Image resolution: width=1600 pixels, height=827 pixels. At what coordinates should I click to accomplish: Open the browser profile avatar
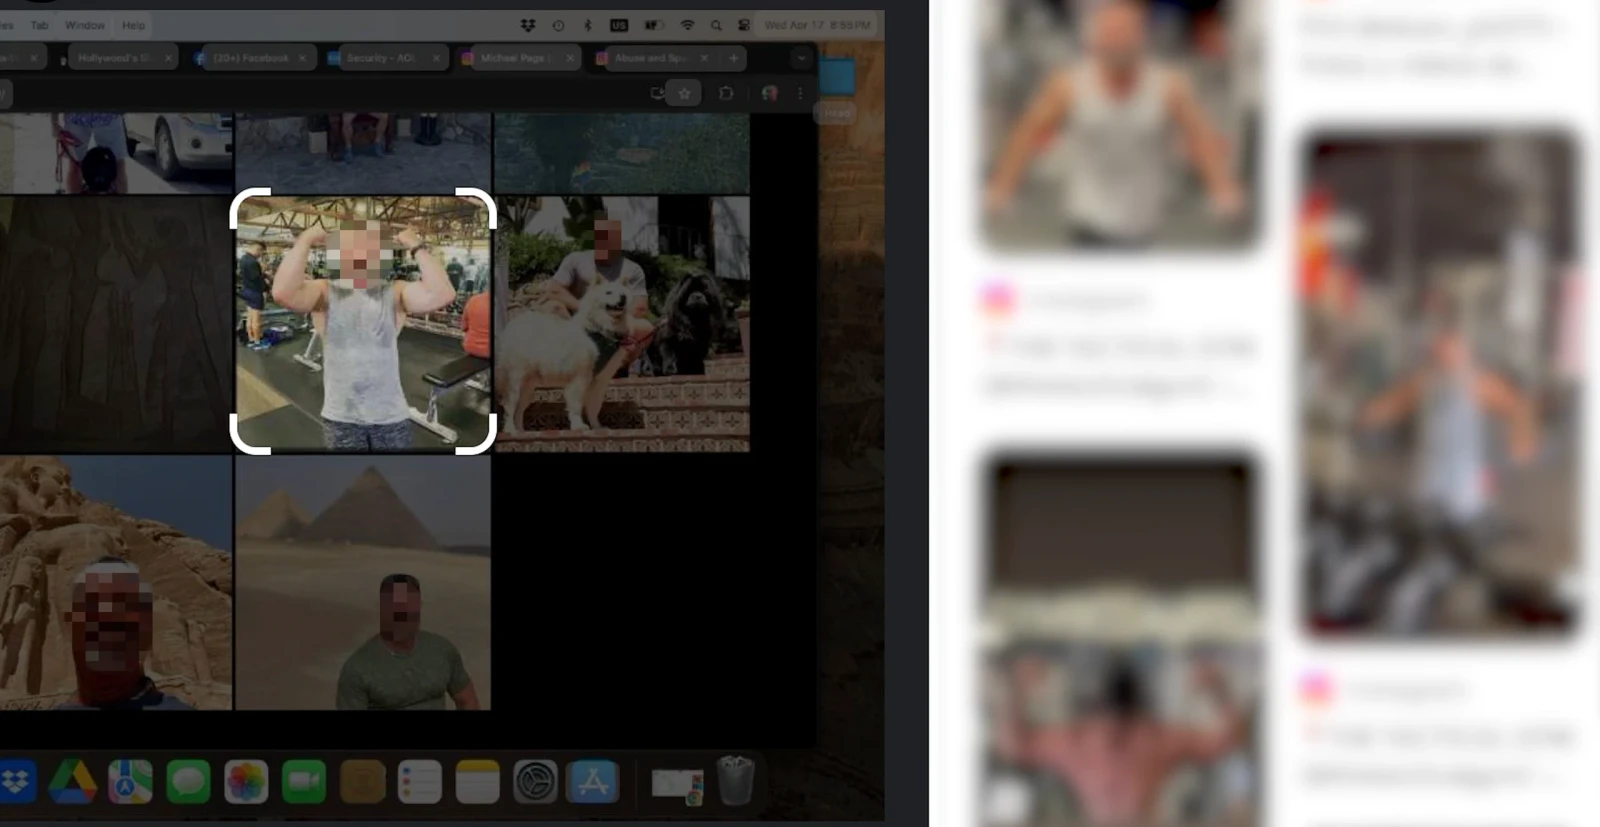point(769,93)
